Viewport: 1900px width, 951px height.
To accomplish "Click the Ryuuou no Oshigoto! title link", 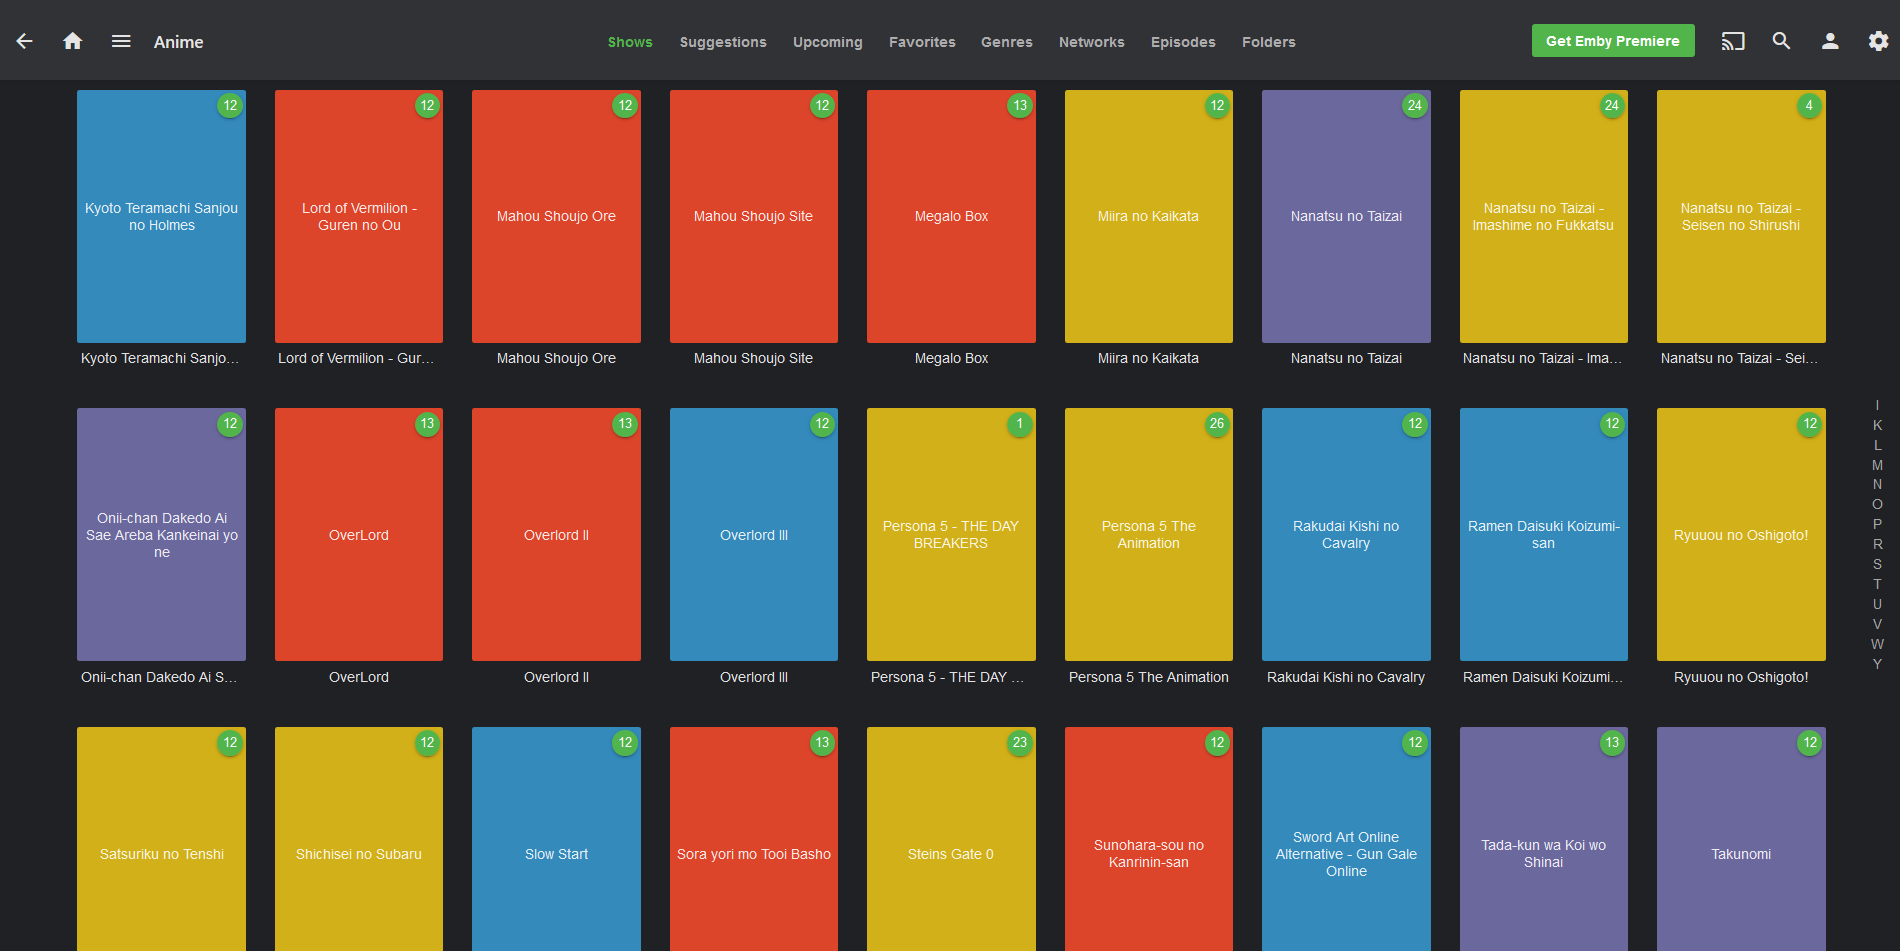I will pyautogui.click(x=1741, y=677).
